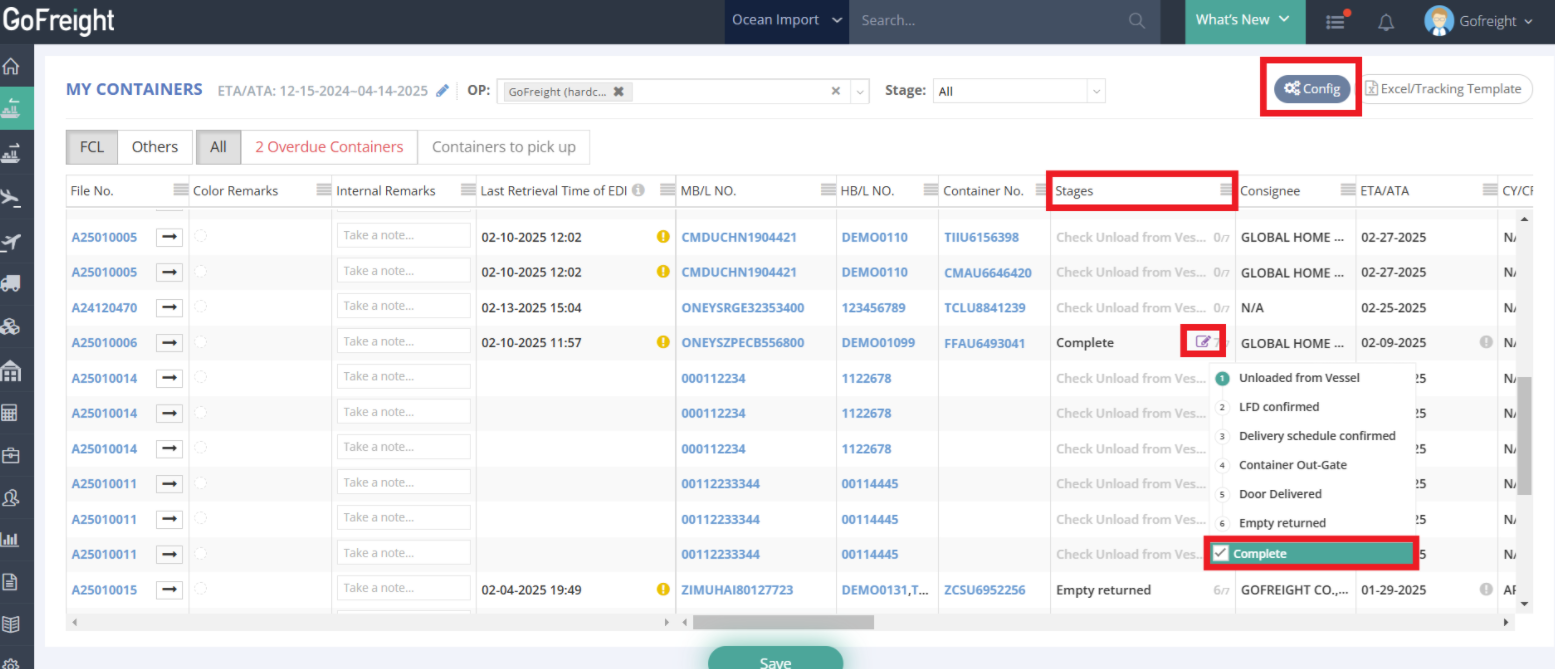The height and width of the screenshot is (669, 1555).
Task: Click the Config button
Action: pyautogui.click(x=1311, y=89)
